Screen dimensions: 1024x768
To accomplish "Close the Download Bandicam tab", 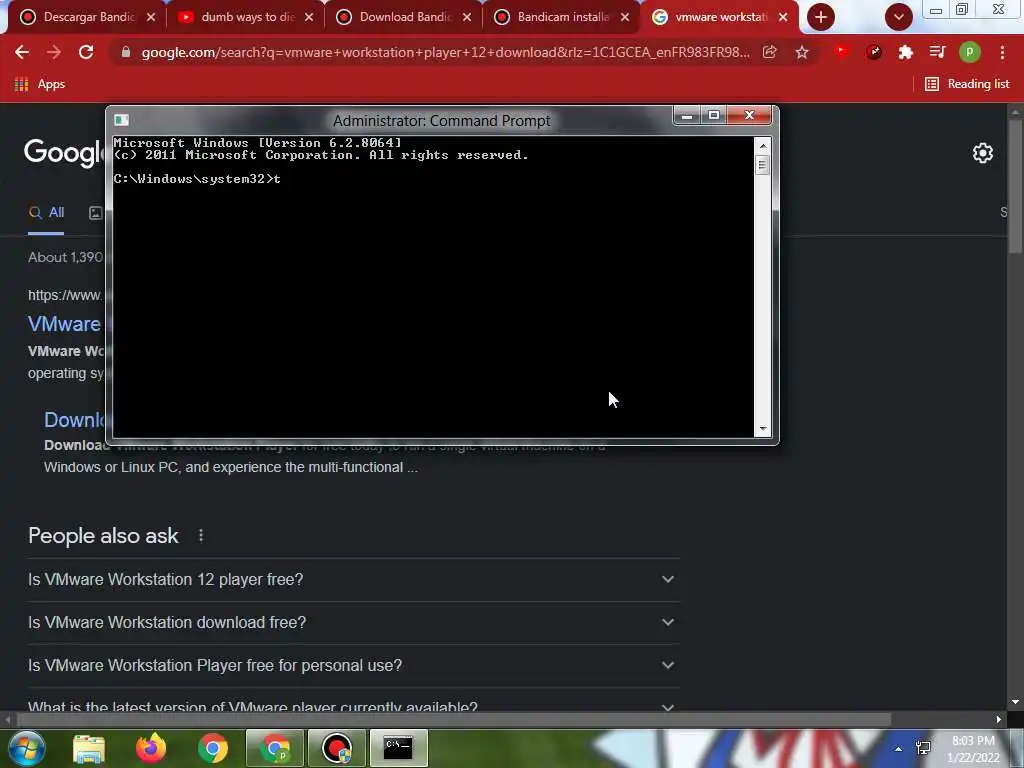I will [x=467, y=17].
